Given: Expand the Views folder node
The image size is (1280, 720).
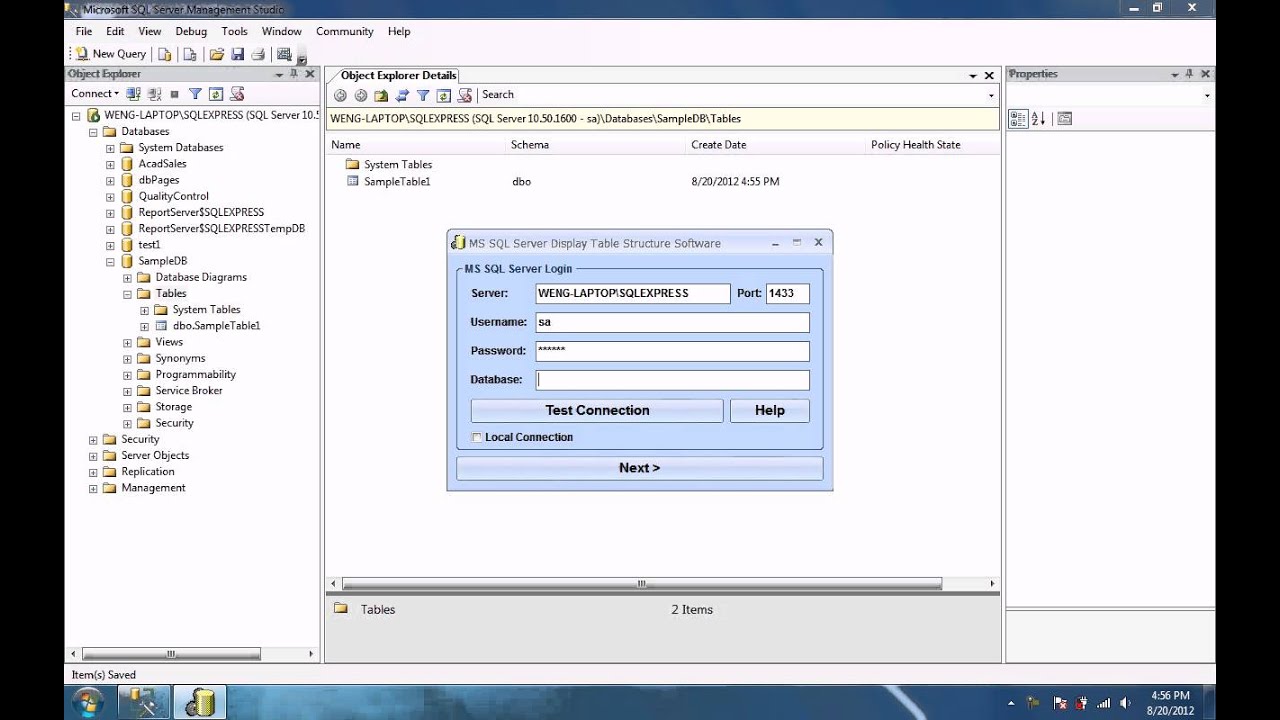Looking at the screenshot, I should pos(127,343).
